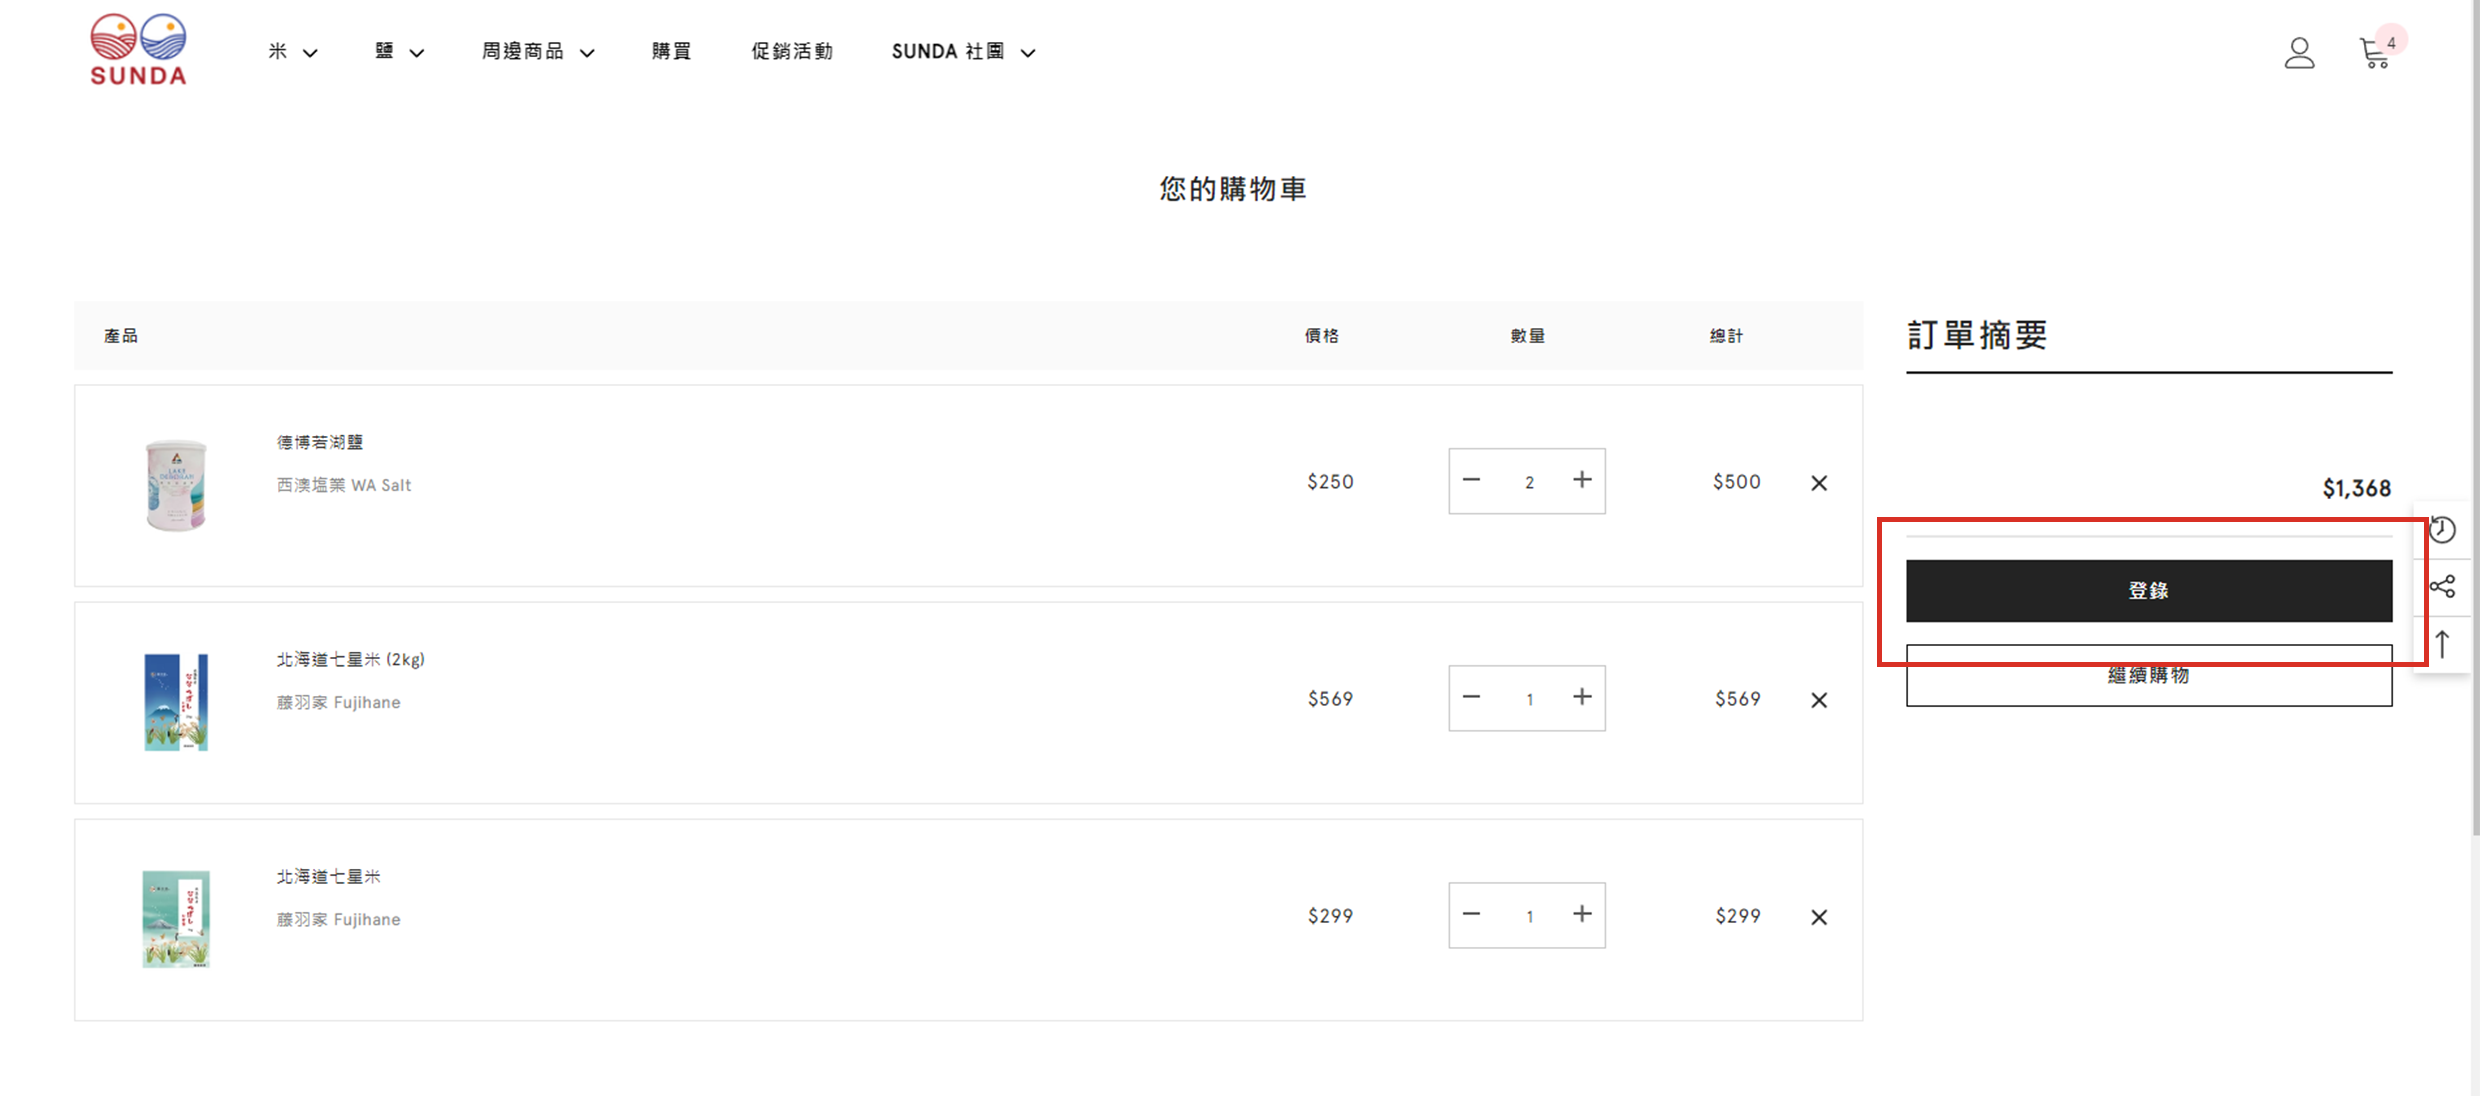Open the 購買 menu item
Viewport: 2480px width, 1096px height.
click(671, 52)
